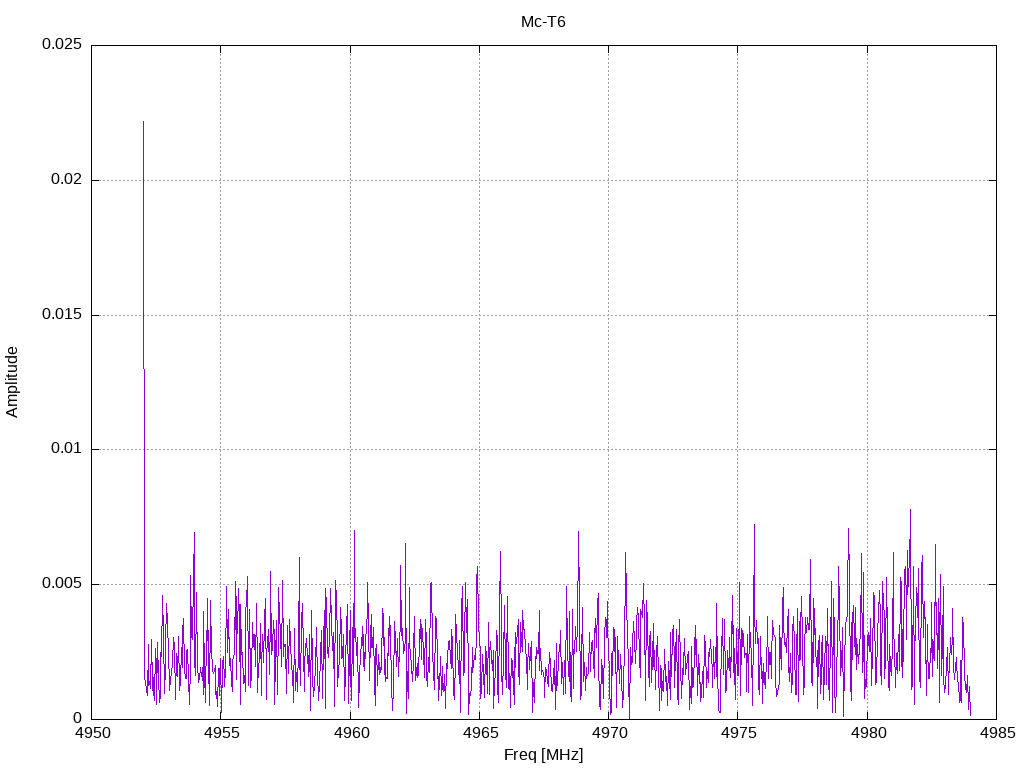Click the peak tip just past 4960 MHz
The image size is (1024, 768).
(353, 530)
